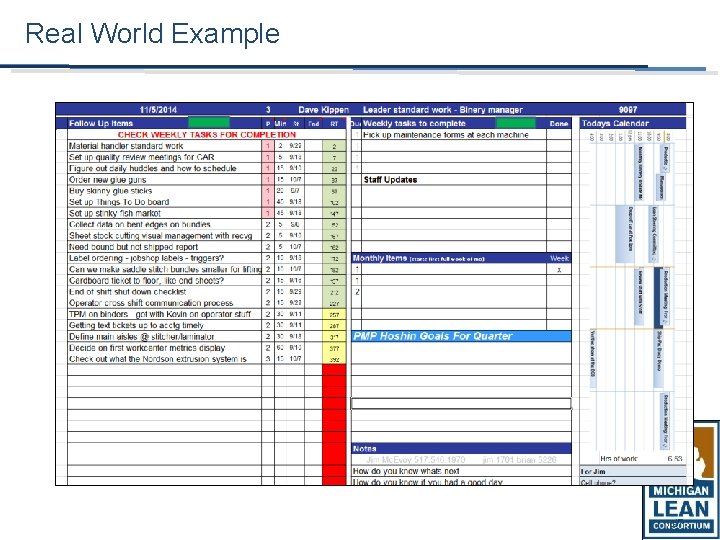The image size is (720, 540).
Task: Select the "Week" column header
Action: [559, 259]
